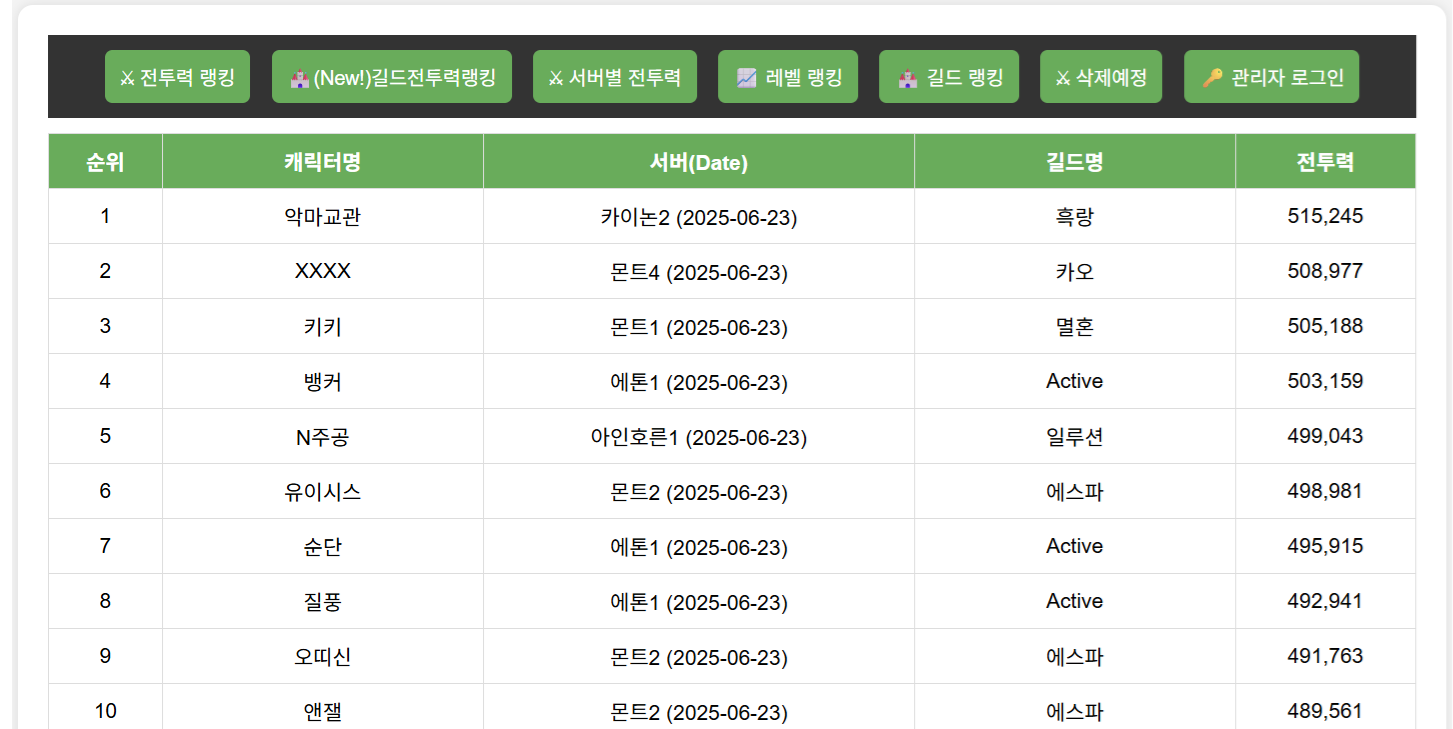Click the crossed swords icon beside 전투력 랭킹

click(128, 78)
